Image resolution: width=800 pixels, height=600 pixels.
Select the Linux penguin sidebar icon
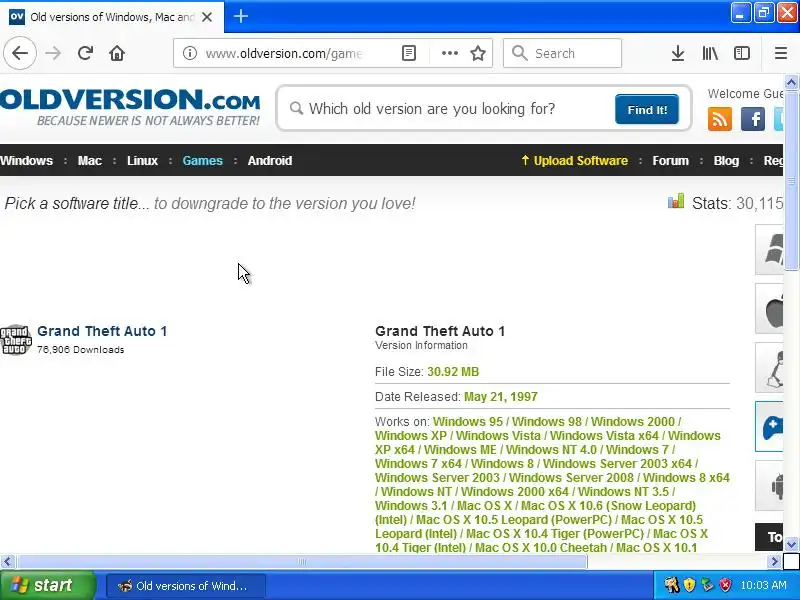pos(769,367)
